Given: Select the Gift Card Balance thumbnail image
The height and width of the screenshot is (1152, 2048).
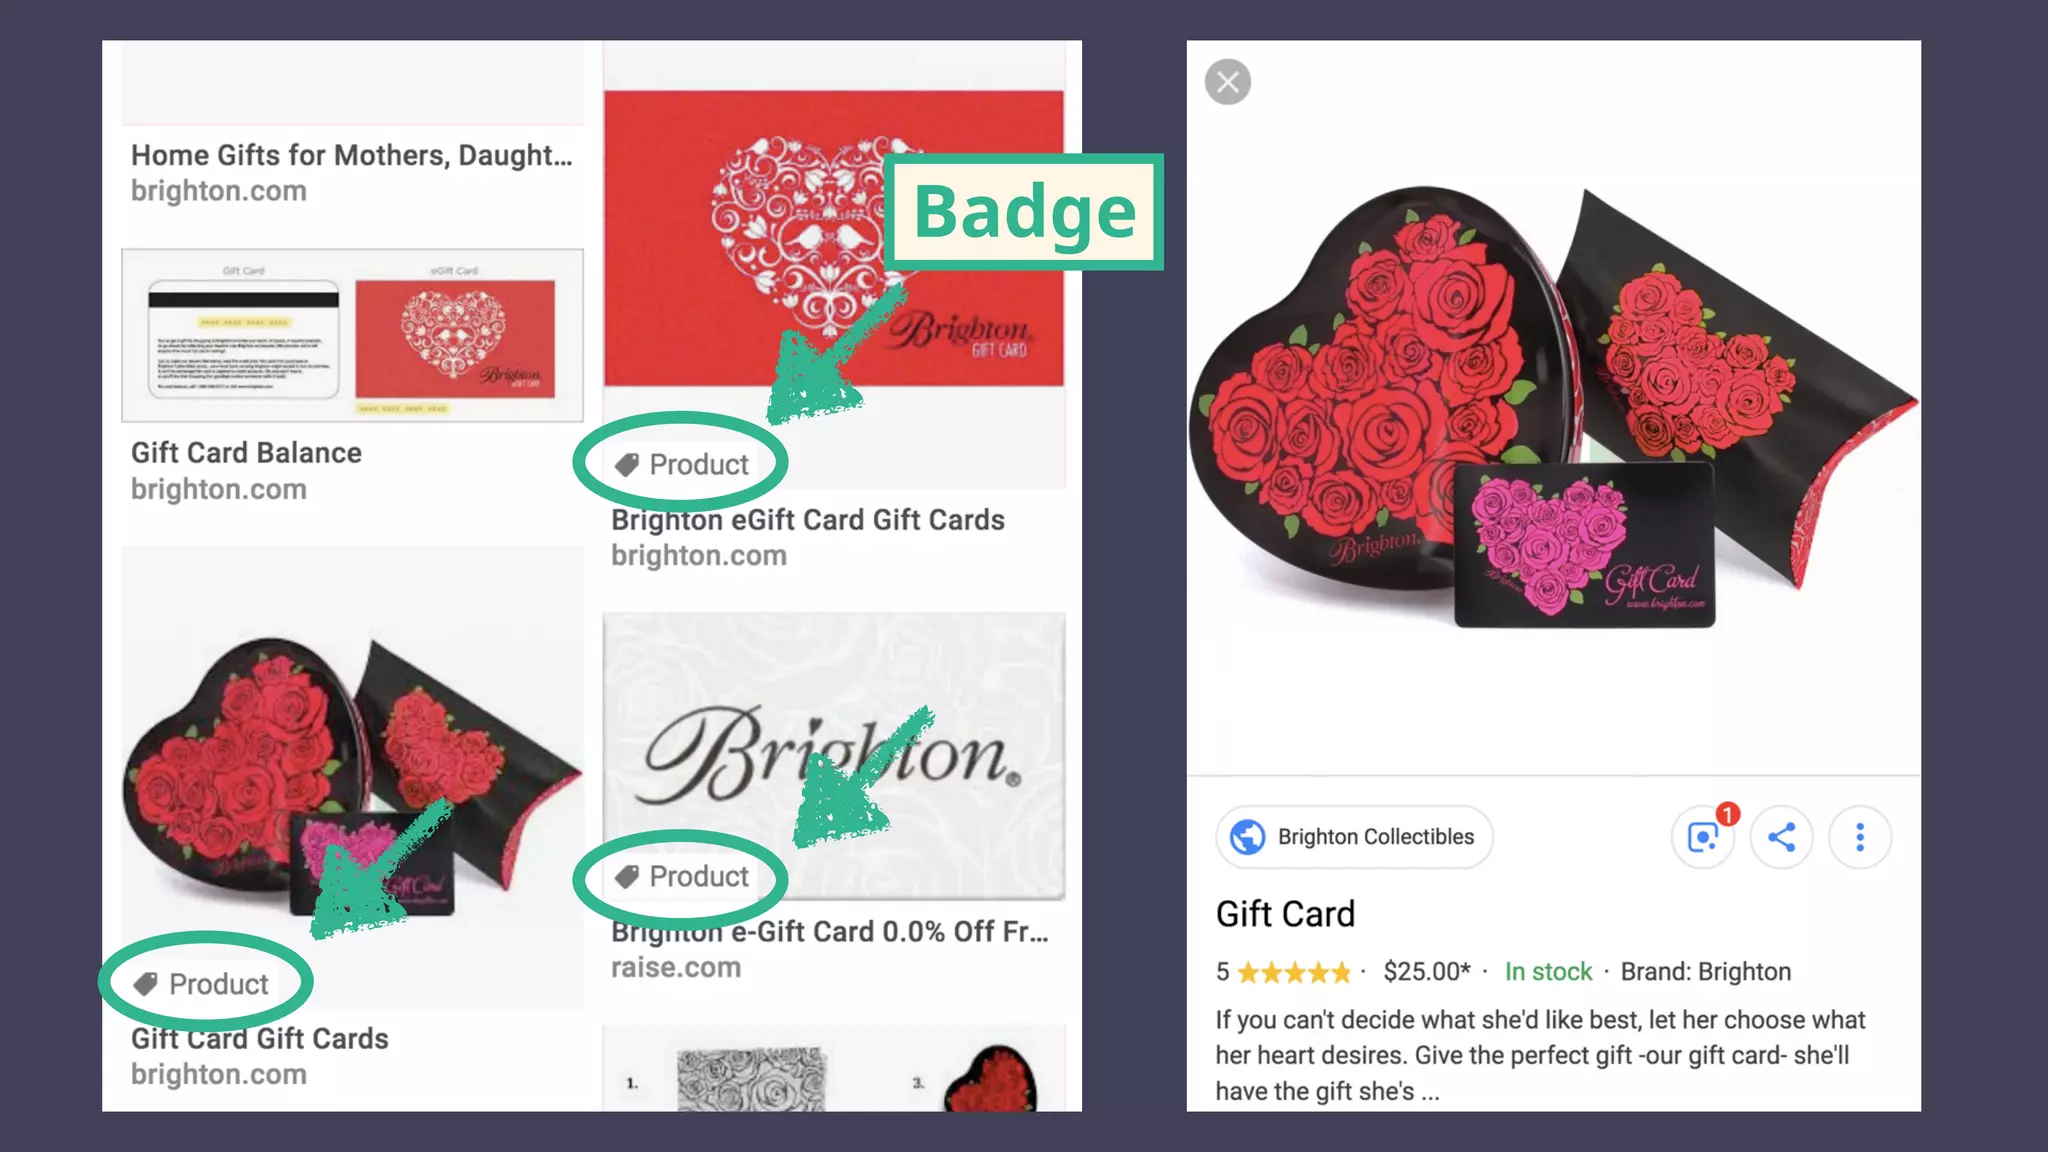Looking at the screenshot, I should click(x=352, y=335).
